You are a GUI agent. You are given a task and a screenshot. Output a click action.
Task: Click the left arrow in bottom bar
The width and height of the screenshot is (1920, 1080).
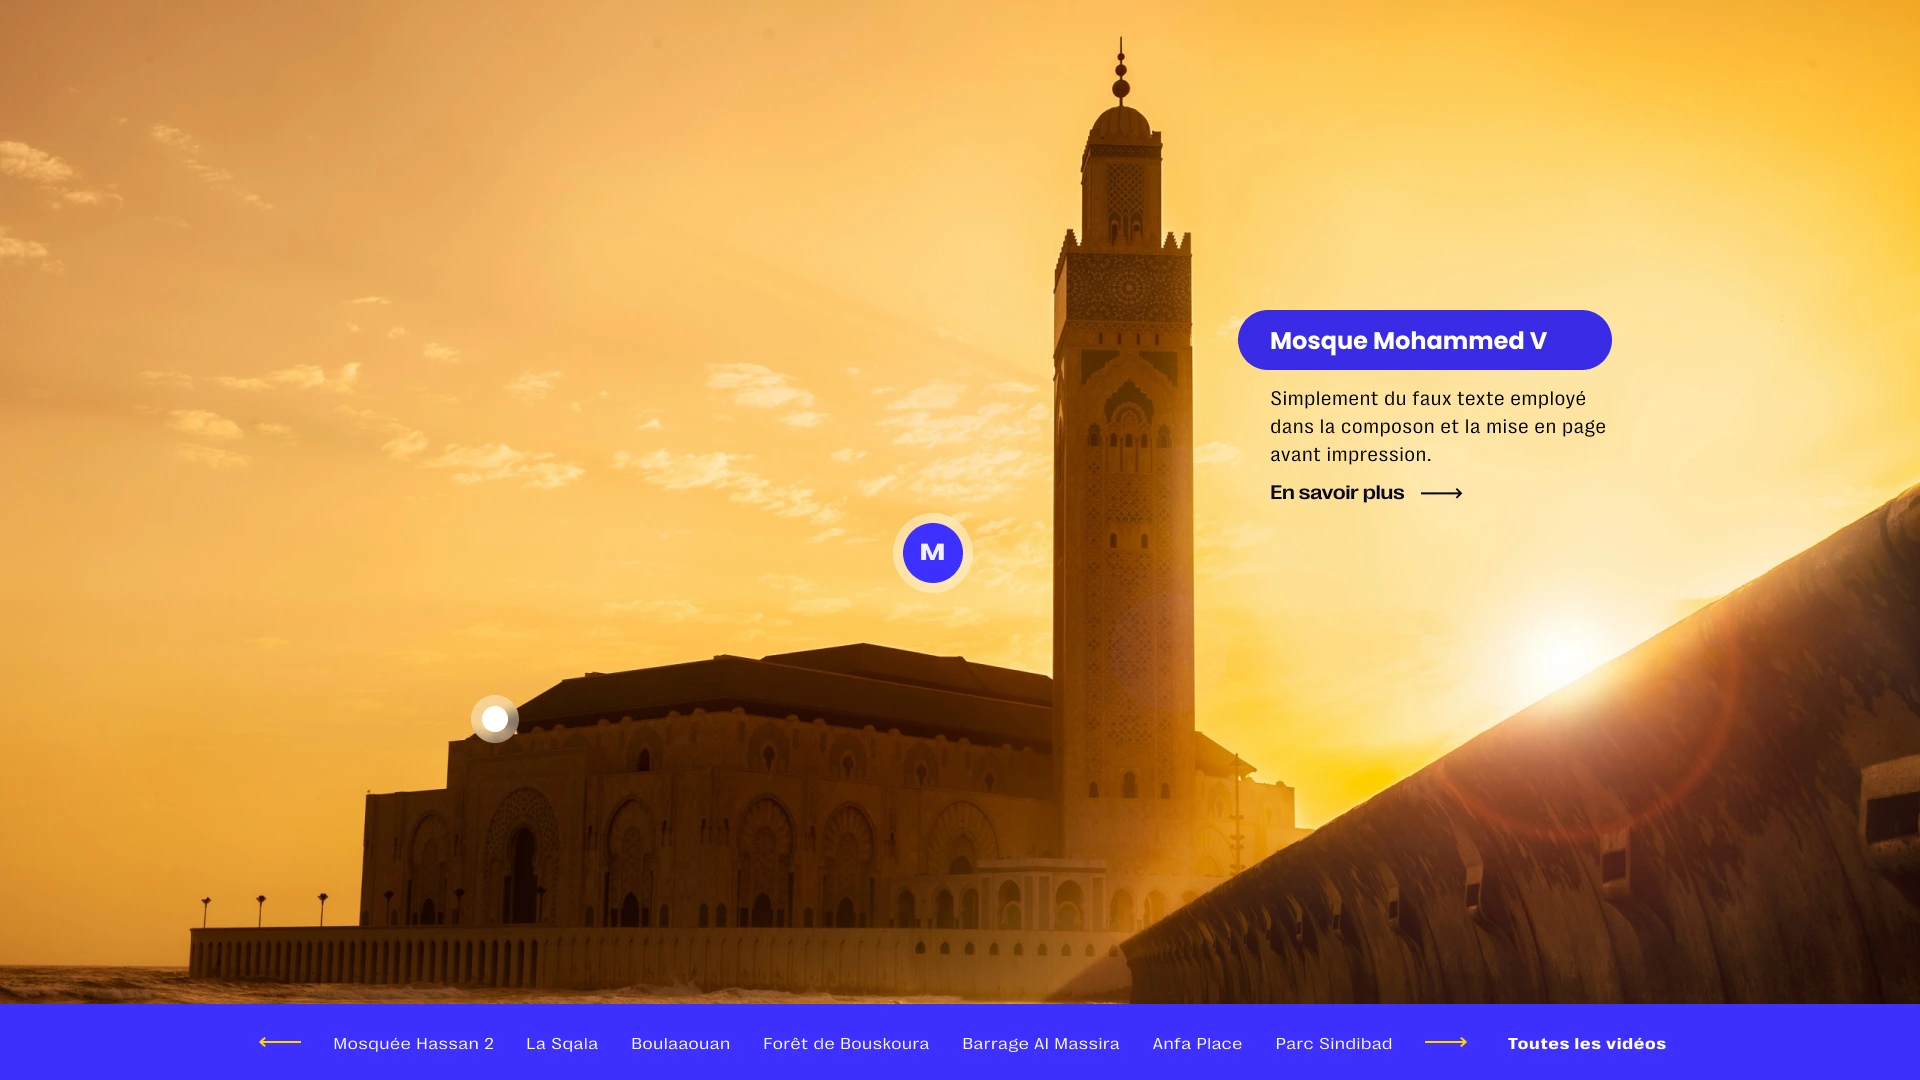coord(280,1042)
